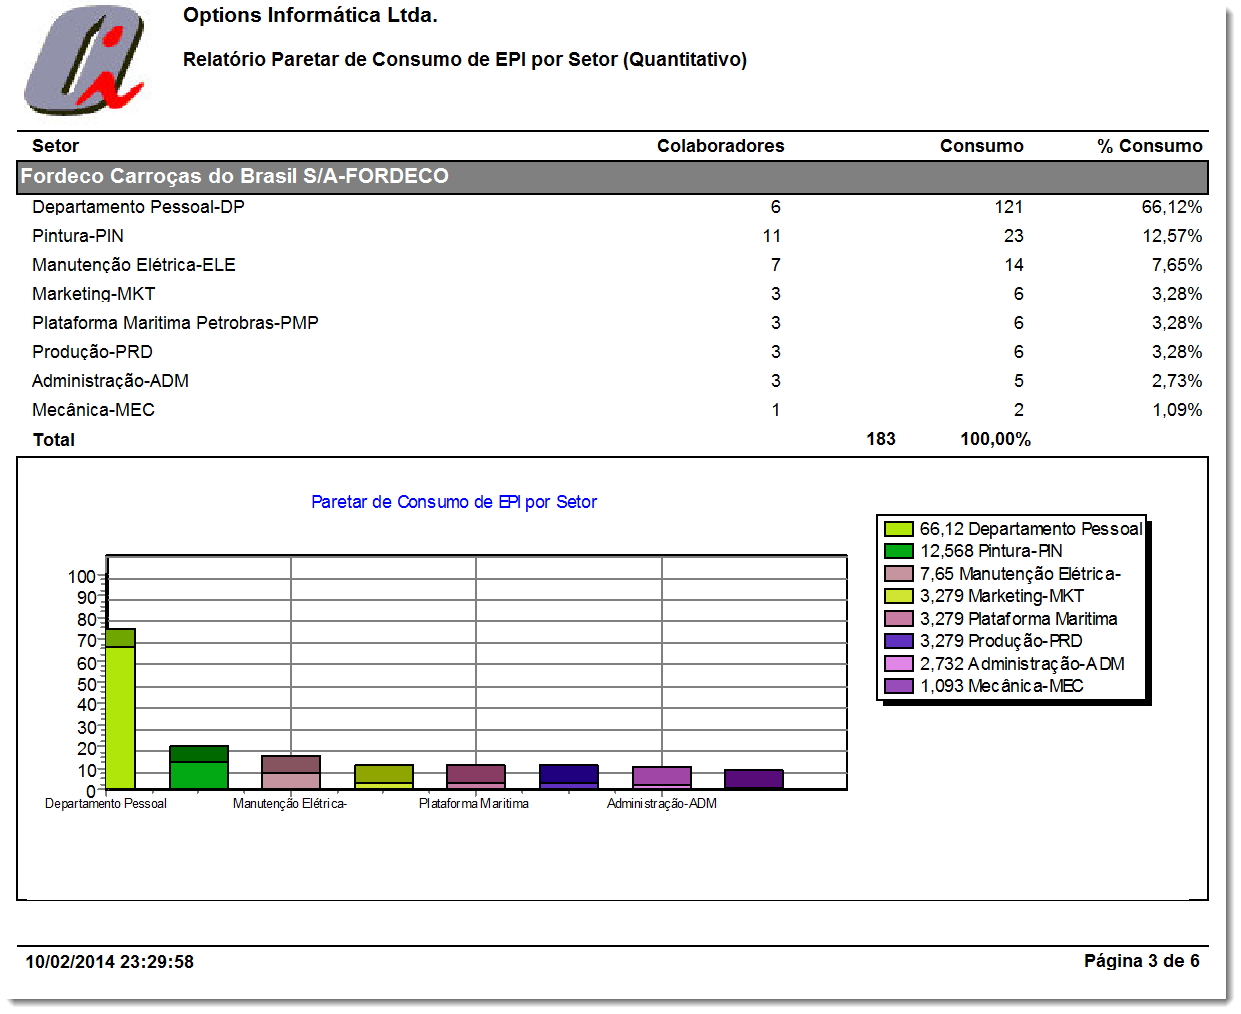Click the pink legend swatch for Plataforma Maritima

[899, 619]
